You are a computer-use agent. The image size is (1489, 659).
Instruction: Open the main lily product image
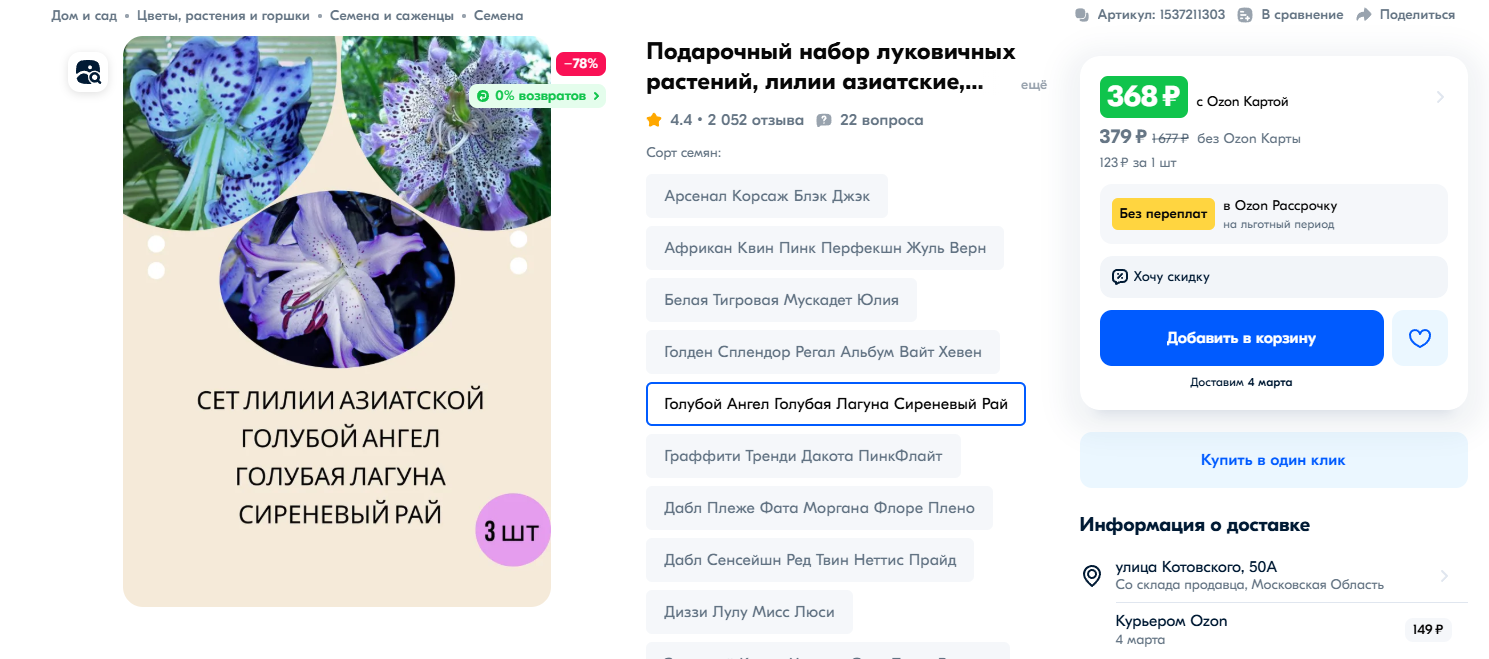337,321
